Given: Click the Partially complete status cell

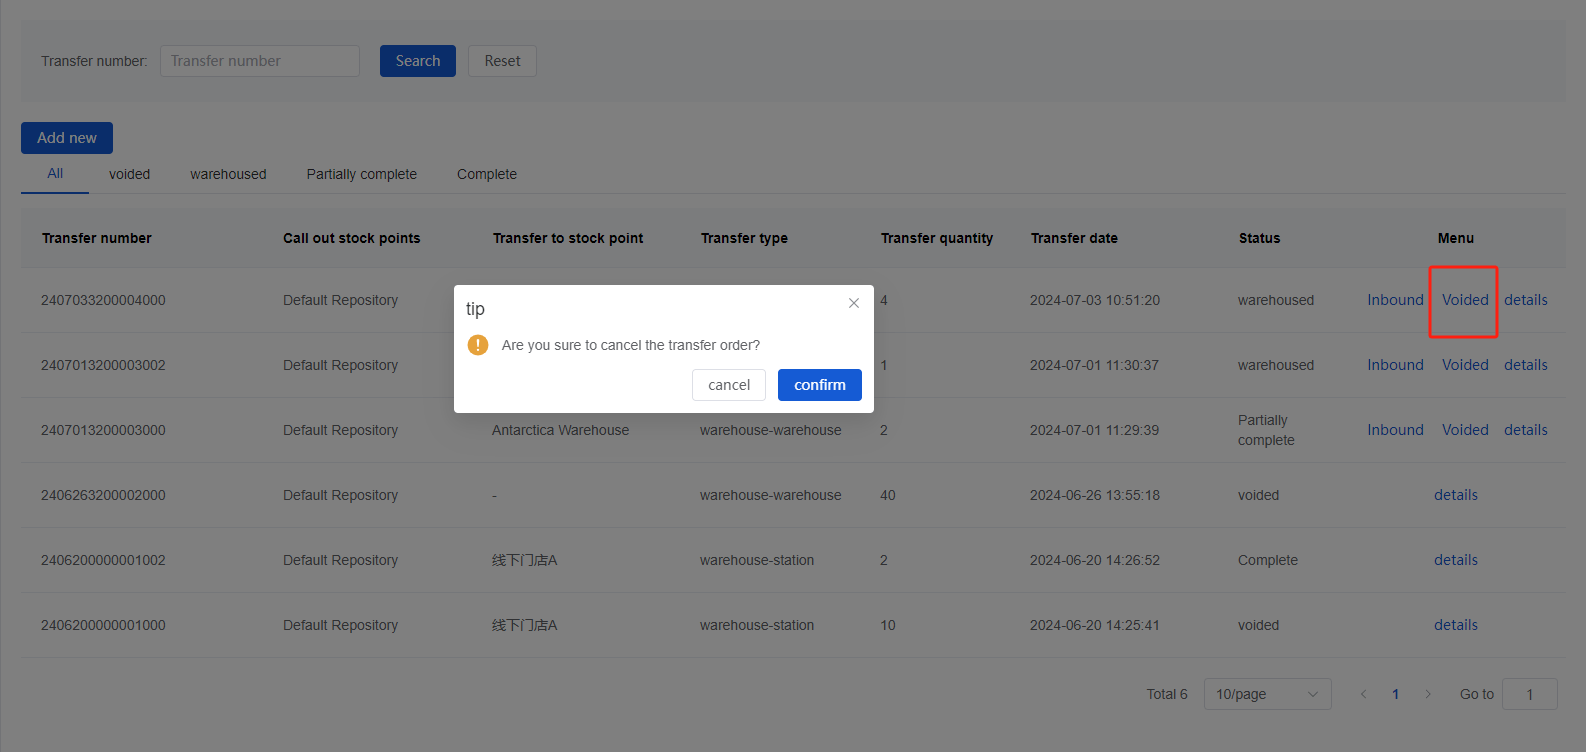Looking at the screenshot, I should [x=1266, y=430].
